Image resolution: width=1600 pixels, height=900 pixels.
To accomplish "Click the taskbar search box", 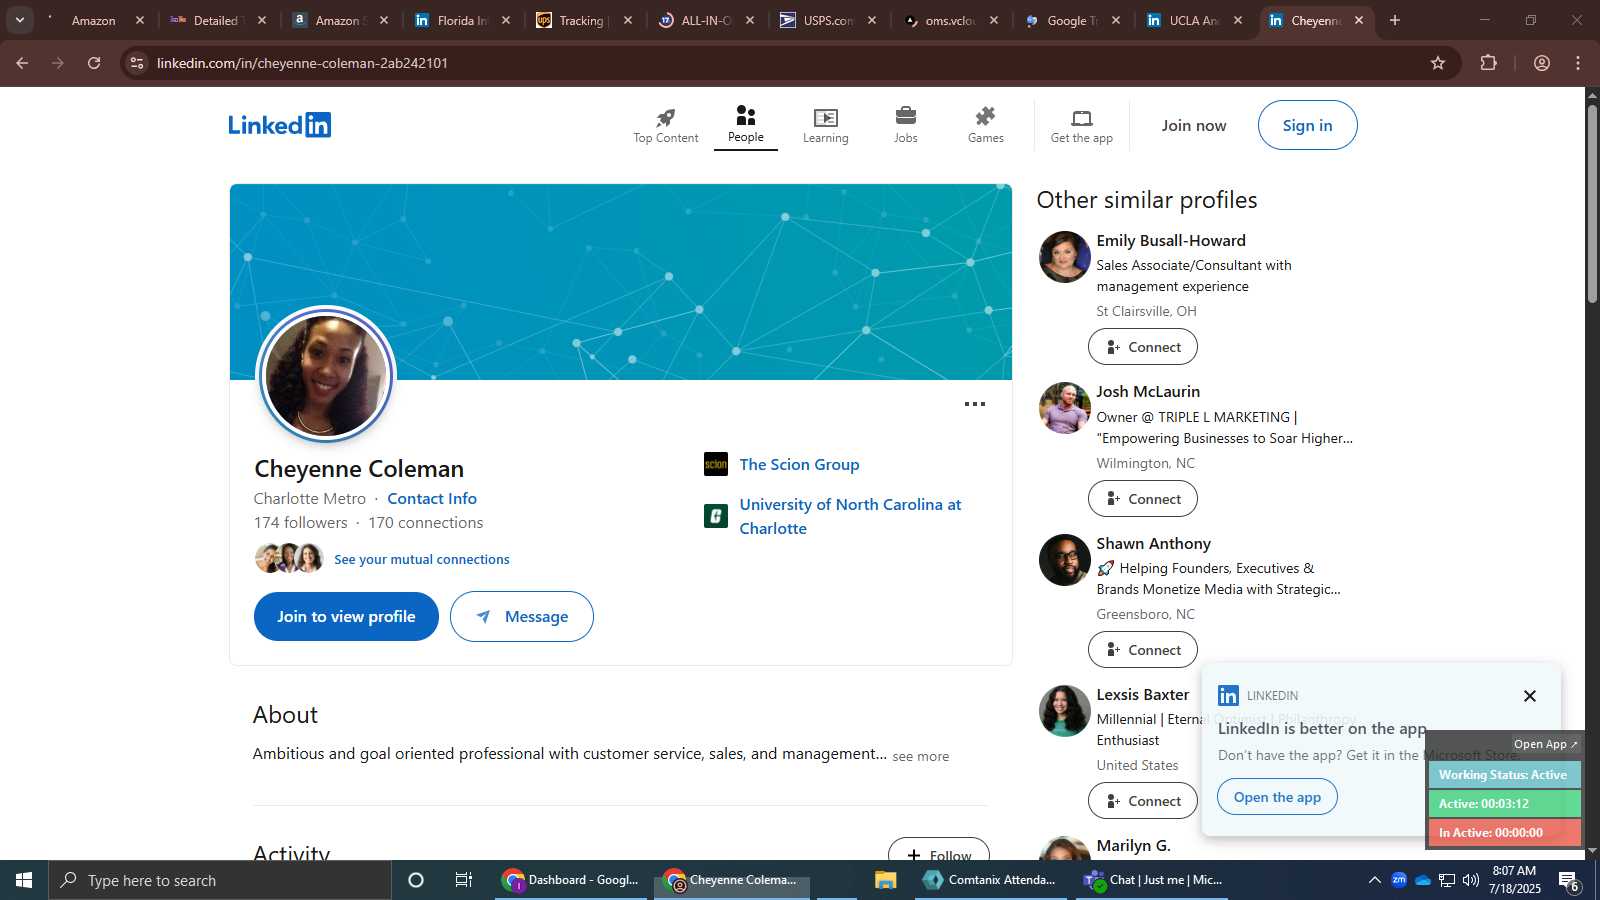I will click(x=220, y=880).
